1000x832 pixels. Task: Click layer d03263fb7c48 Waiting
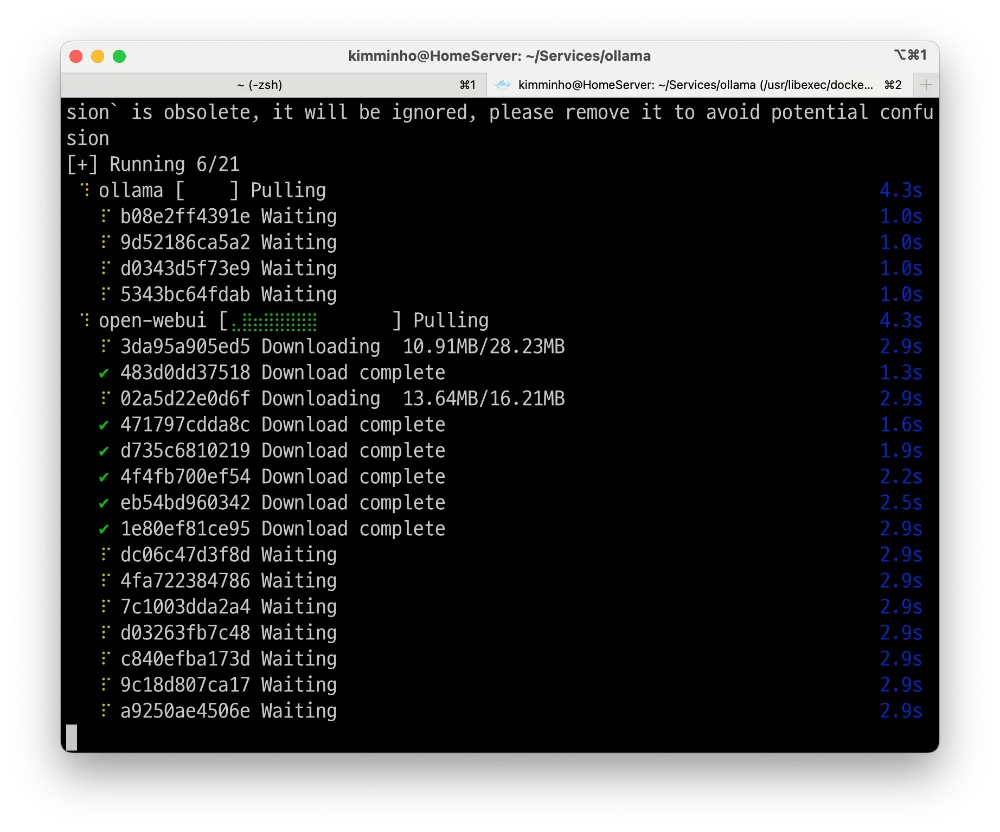tap(228, 633)
